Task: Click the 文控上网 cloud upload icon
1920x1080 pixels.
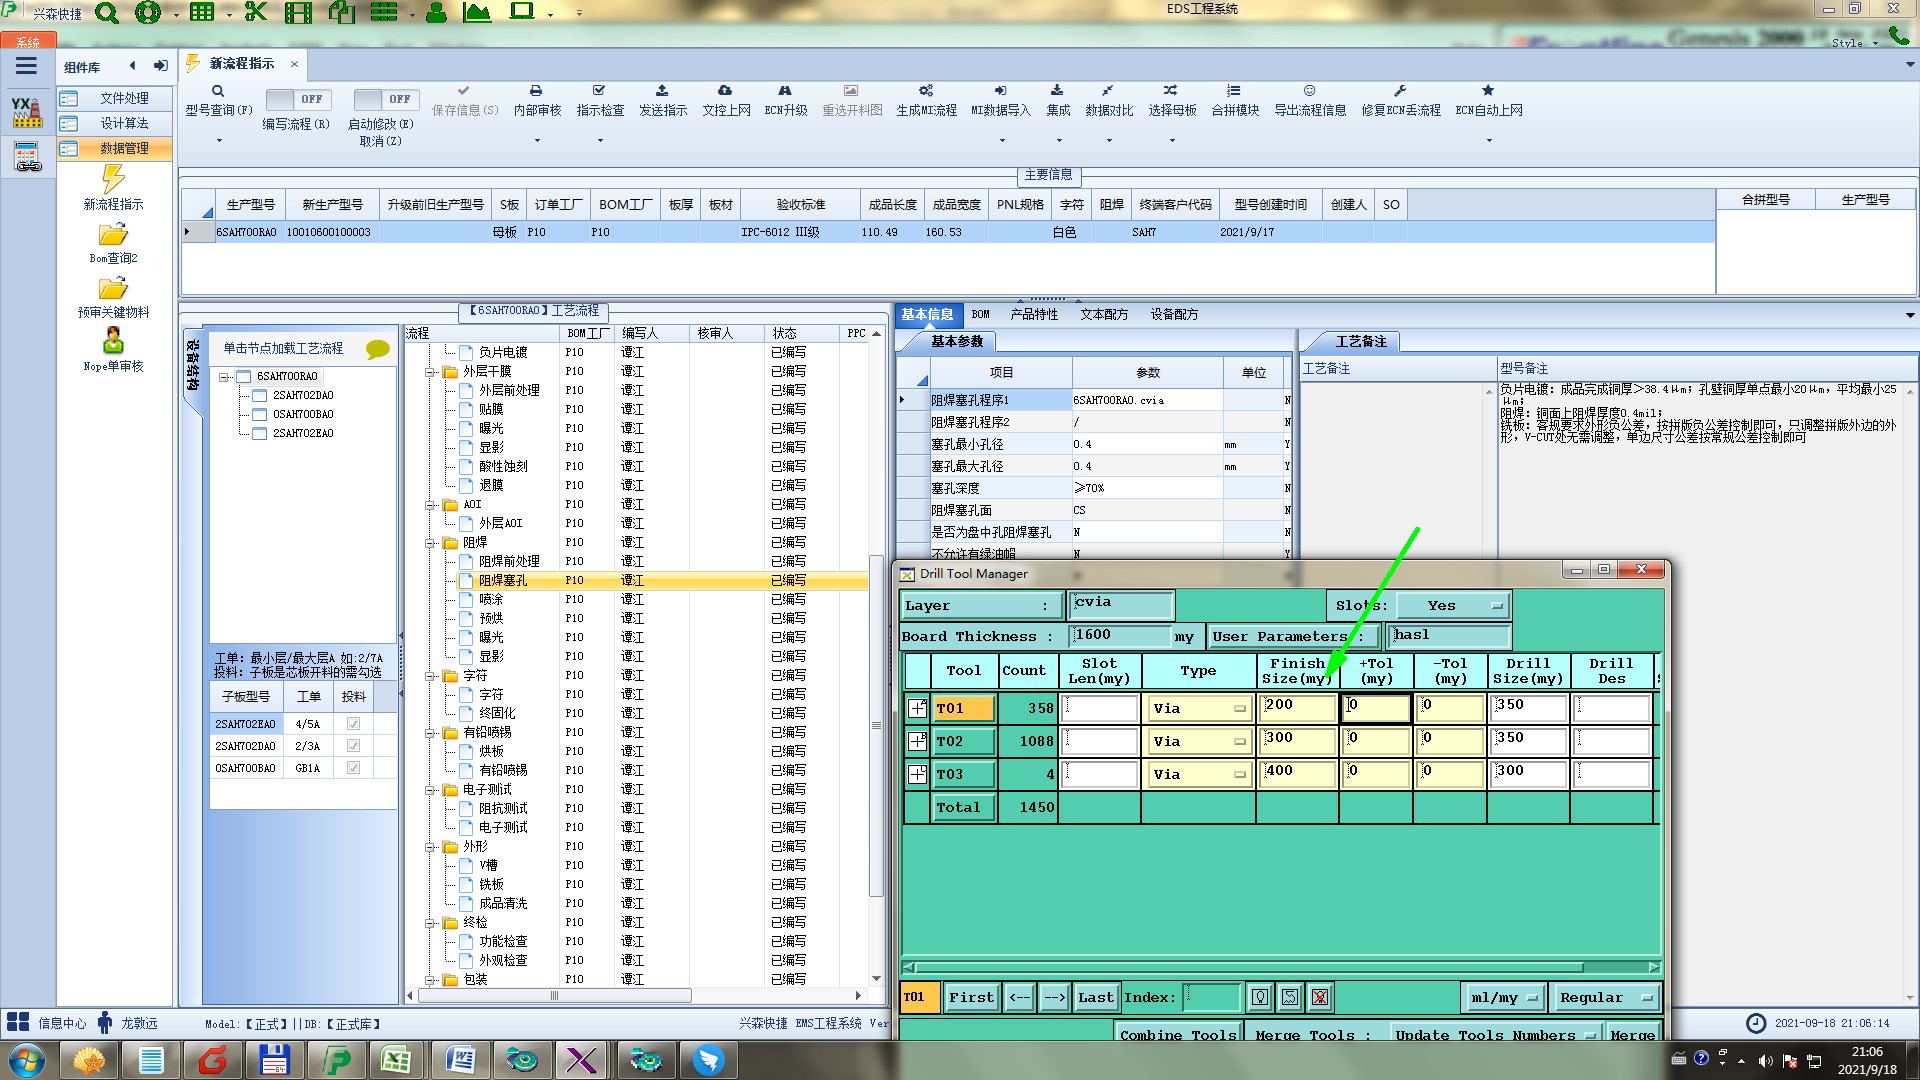Action: pos(725,91)
